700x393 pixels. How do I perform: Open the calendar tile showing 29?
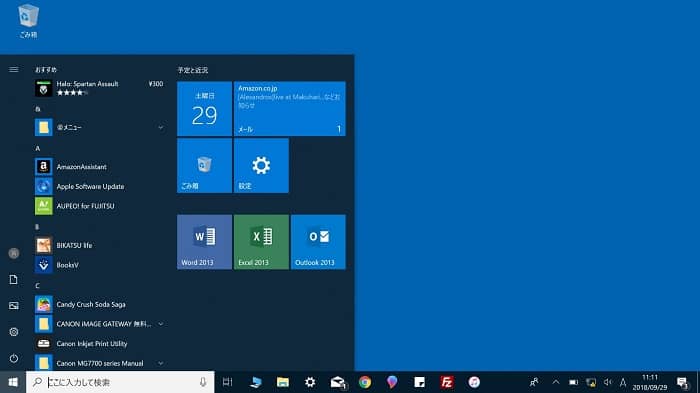(204, 109)
